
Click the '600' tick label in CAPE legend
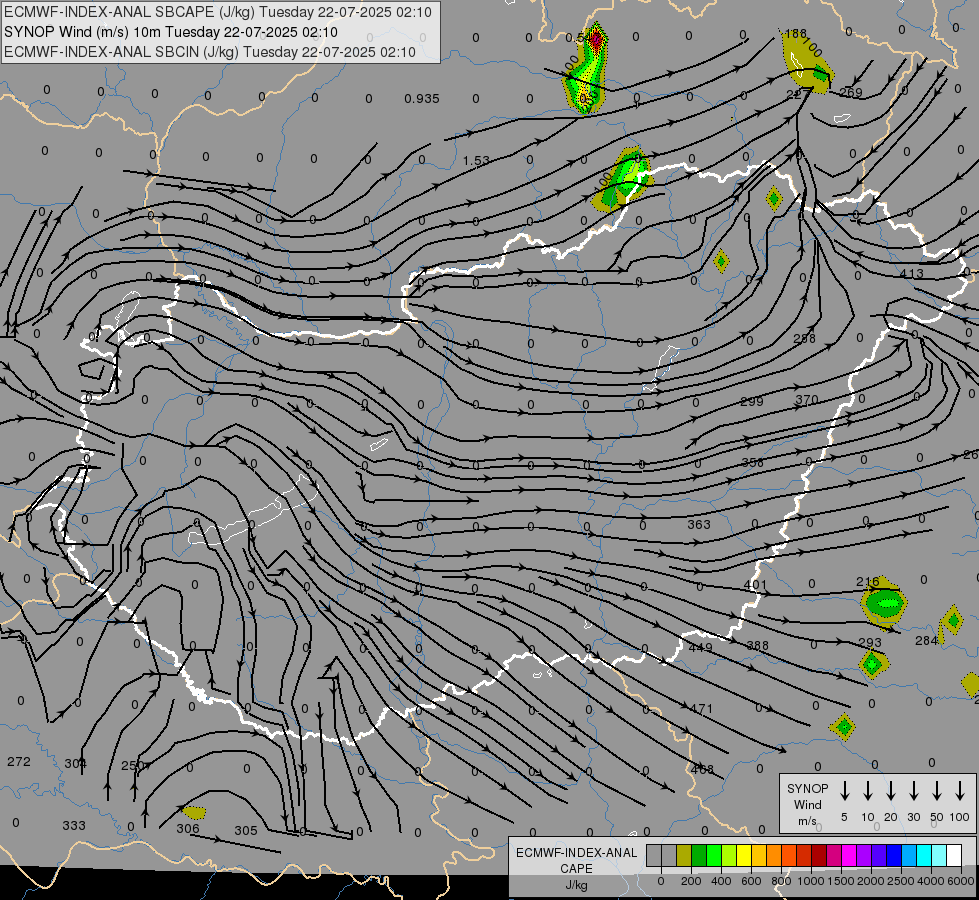[x=750, y=881]
